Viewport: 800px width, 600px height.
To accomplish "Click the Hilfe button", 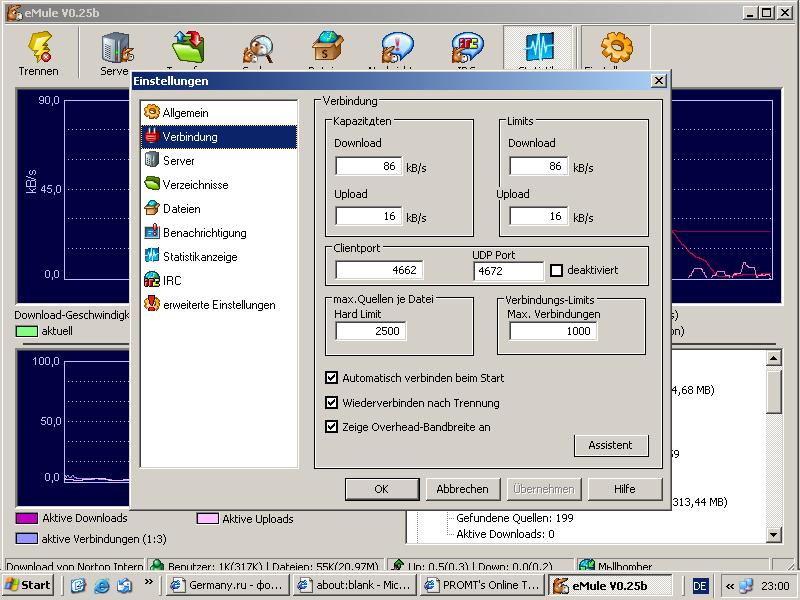I will (625, 489).
